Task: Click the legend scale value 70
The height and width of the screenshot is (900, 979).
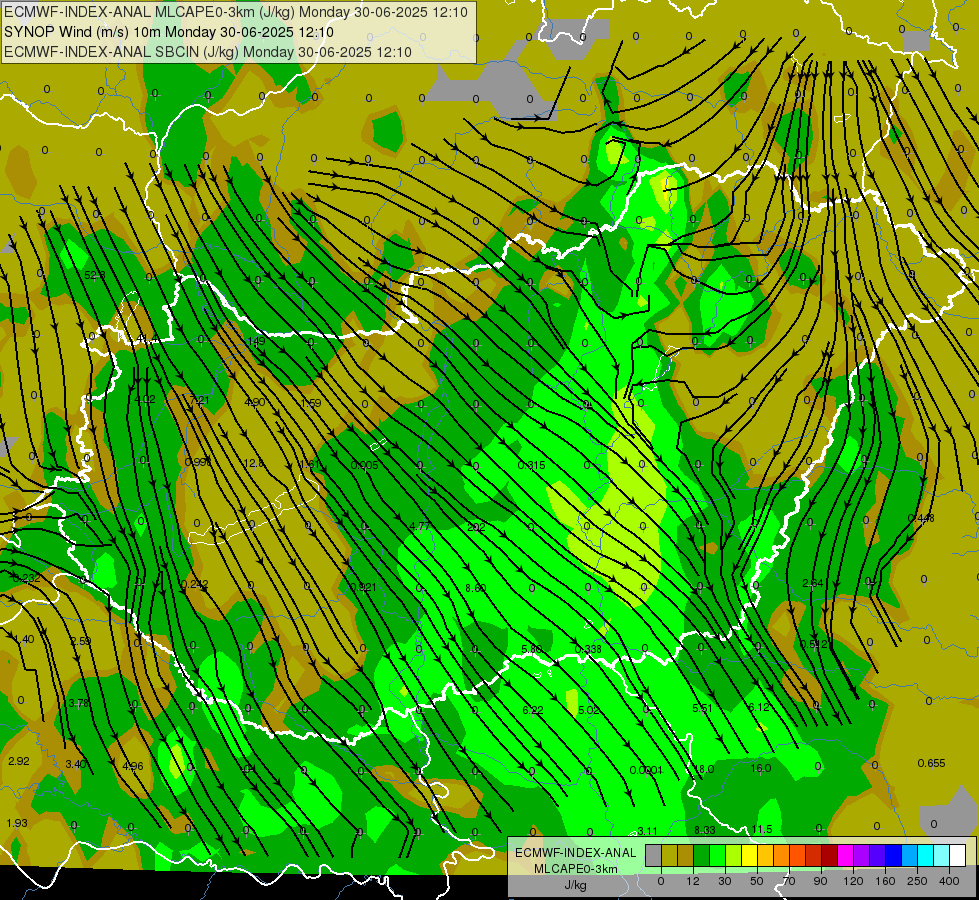Action: (x=789, y=881)
